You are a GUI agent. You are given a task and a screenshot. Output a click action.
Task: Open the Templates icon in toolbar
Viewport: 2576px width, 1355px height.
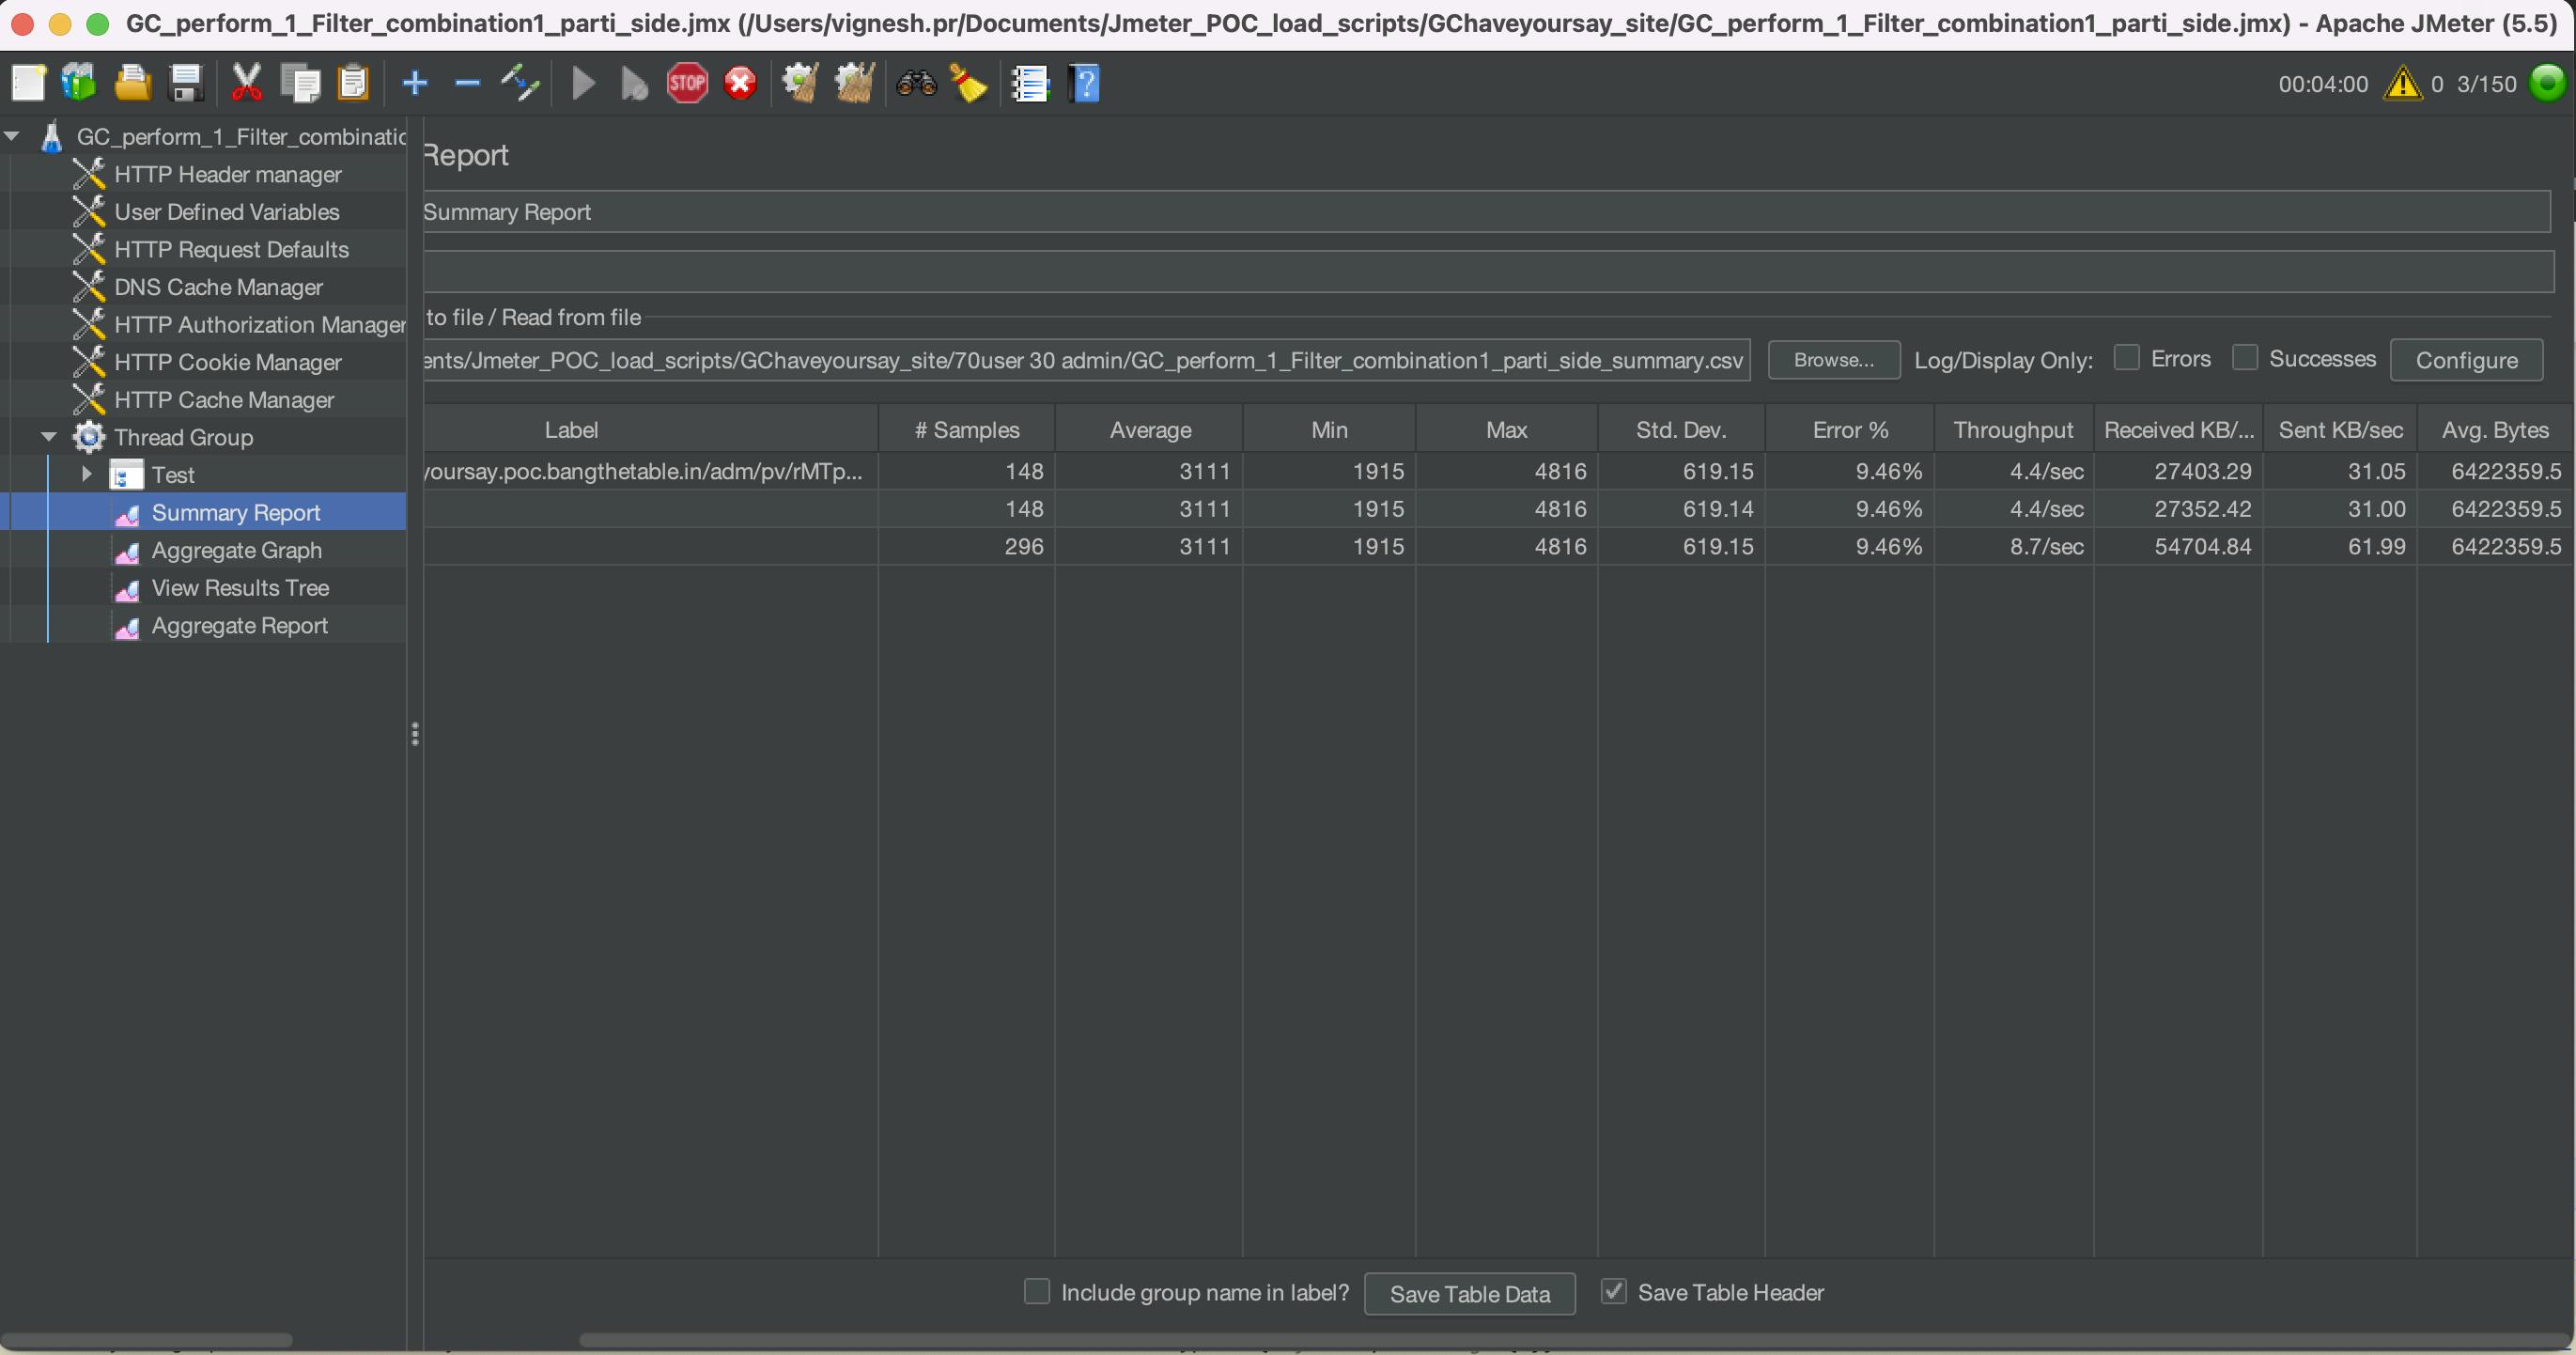pos(79,83)
